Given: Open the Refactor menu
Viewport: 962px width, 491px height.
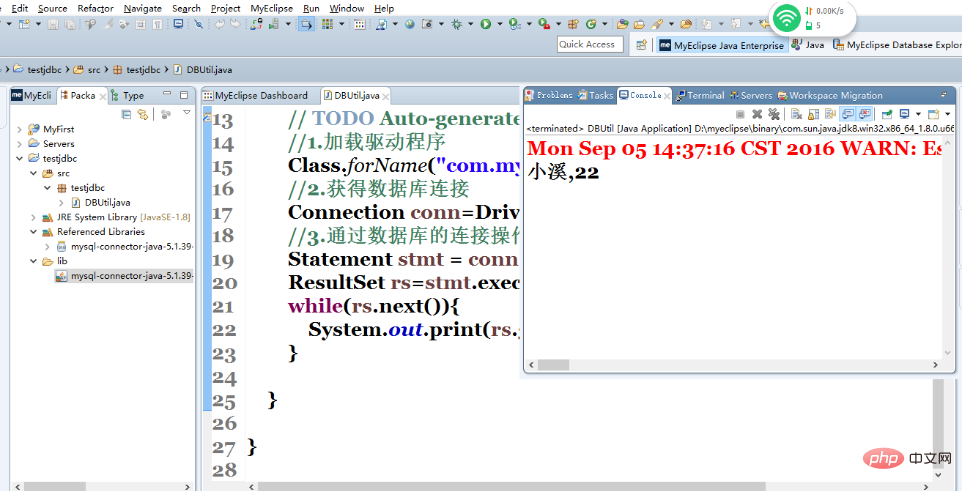Looking at the screenshot, I should tap(95, 9).
